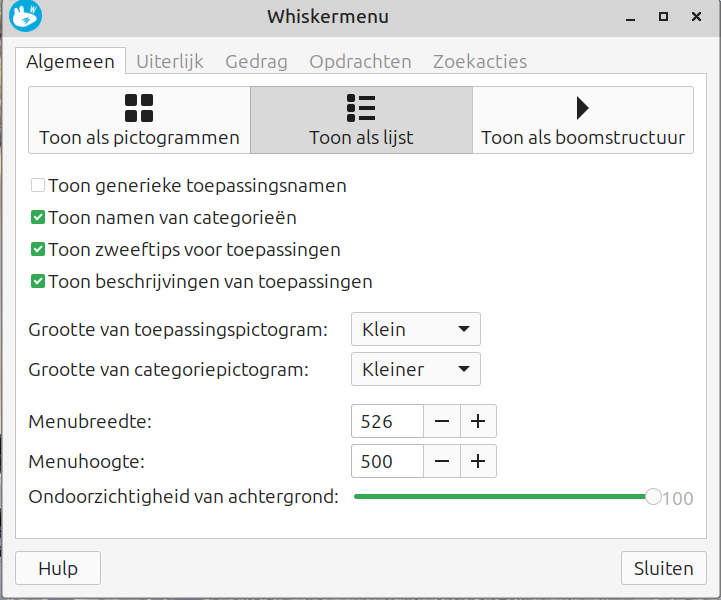The height and width of the screenshot is (600, 721).
Task: Decrease Menuhoogte with minus button
Action: (441, 461)
